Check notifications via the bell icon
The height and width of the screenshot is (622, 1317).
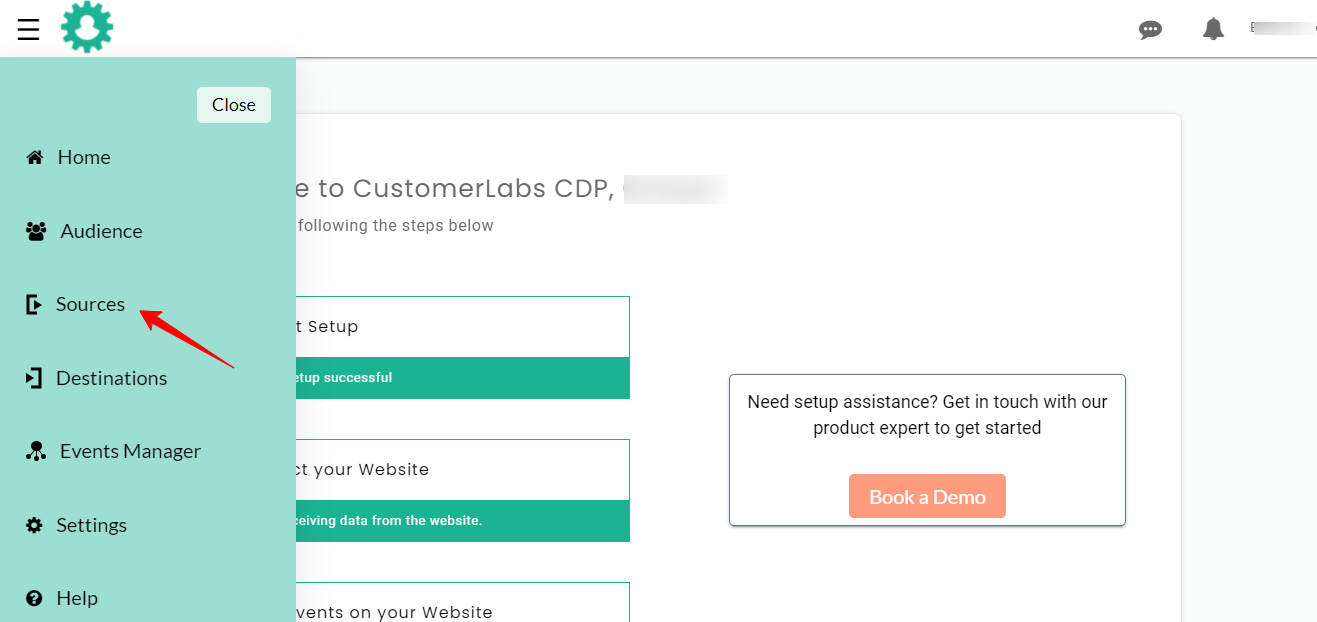(x=1213, y=28)
